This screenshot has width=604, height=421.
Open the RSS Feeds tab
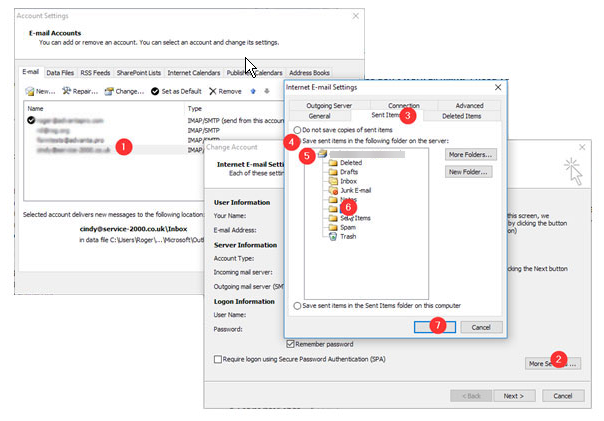[95, 73]
